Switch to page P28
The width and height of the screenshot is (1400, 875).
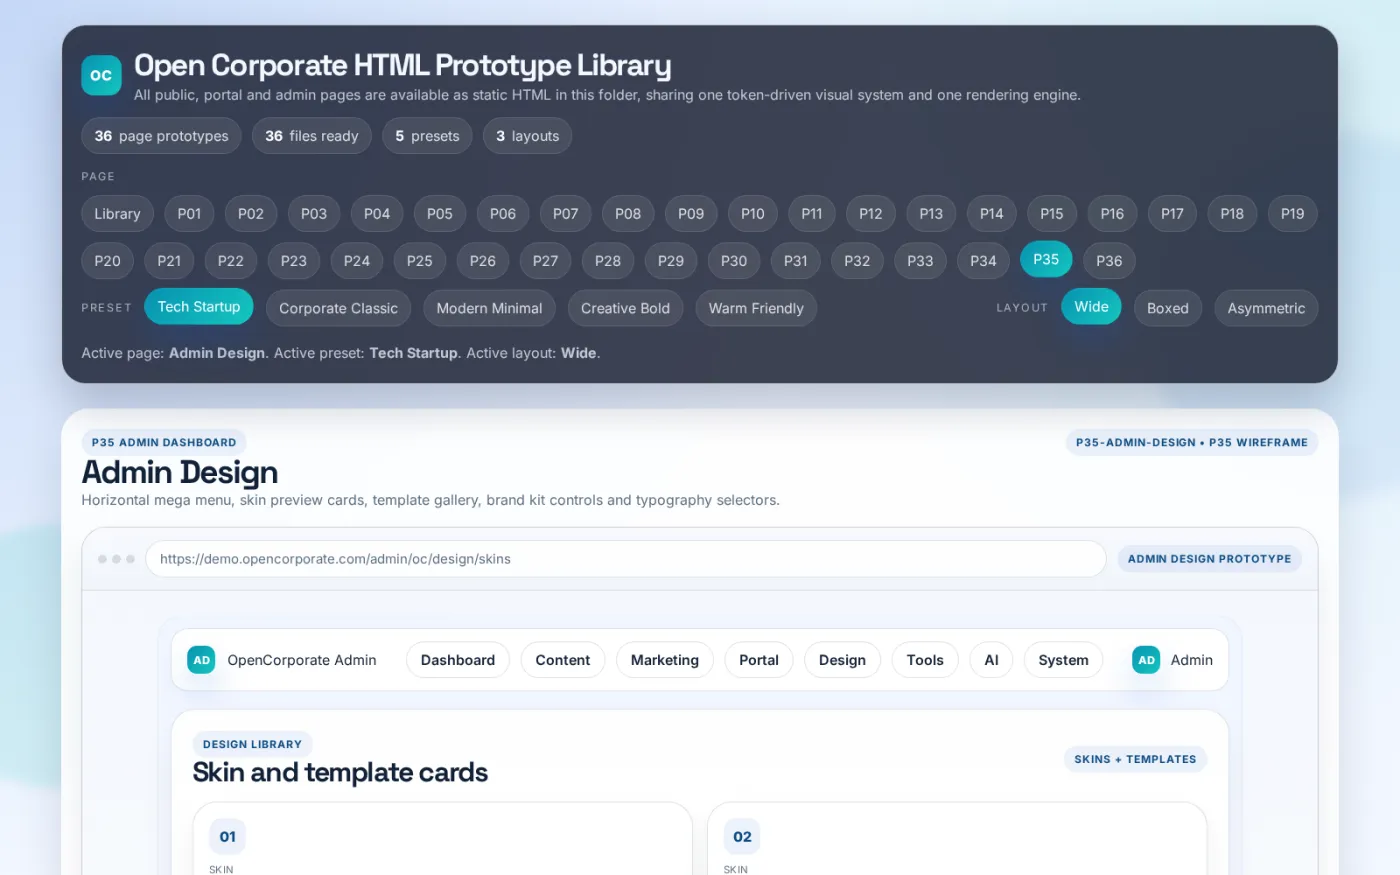(x=608, y=261)
